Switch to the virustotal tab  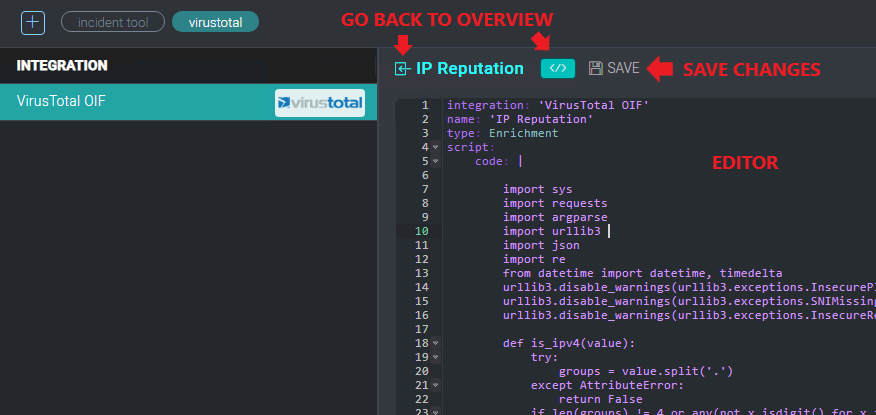click(215, 21)
